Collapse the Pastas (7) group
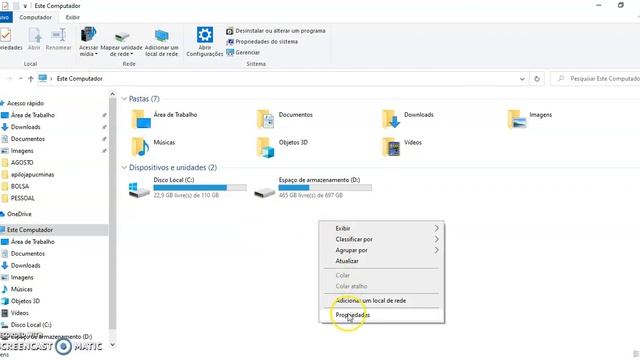Image resolution: width=640 pixels, height=360 pixels. point(124,99)
